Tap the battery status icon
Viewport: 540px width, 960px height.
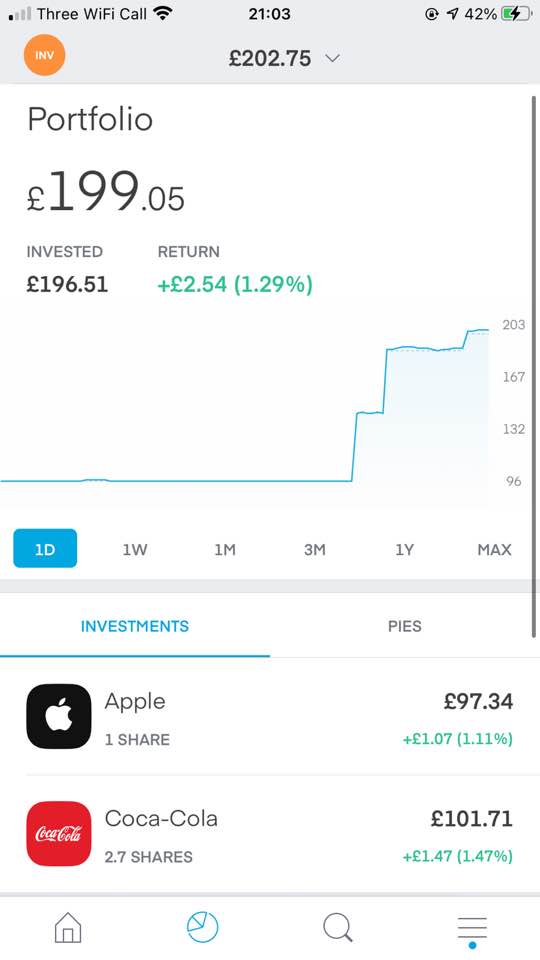coord(516,13)
